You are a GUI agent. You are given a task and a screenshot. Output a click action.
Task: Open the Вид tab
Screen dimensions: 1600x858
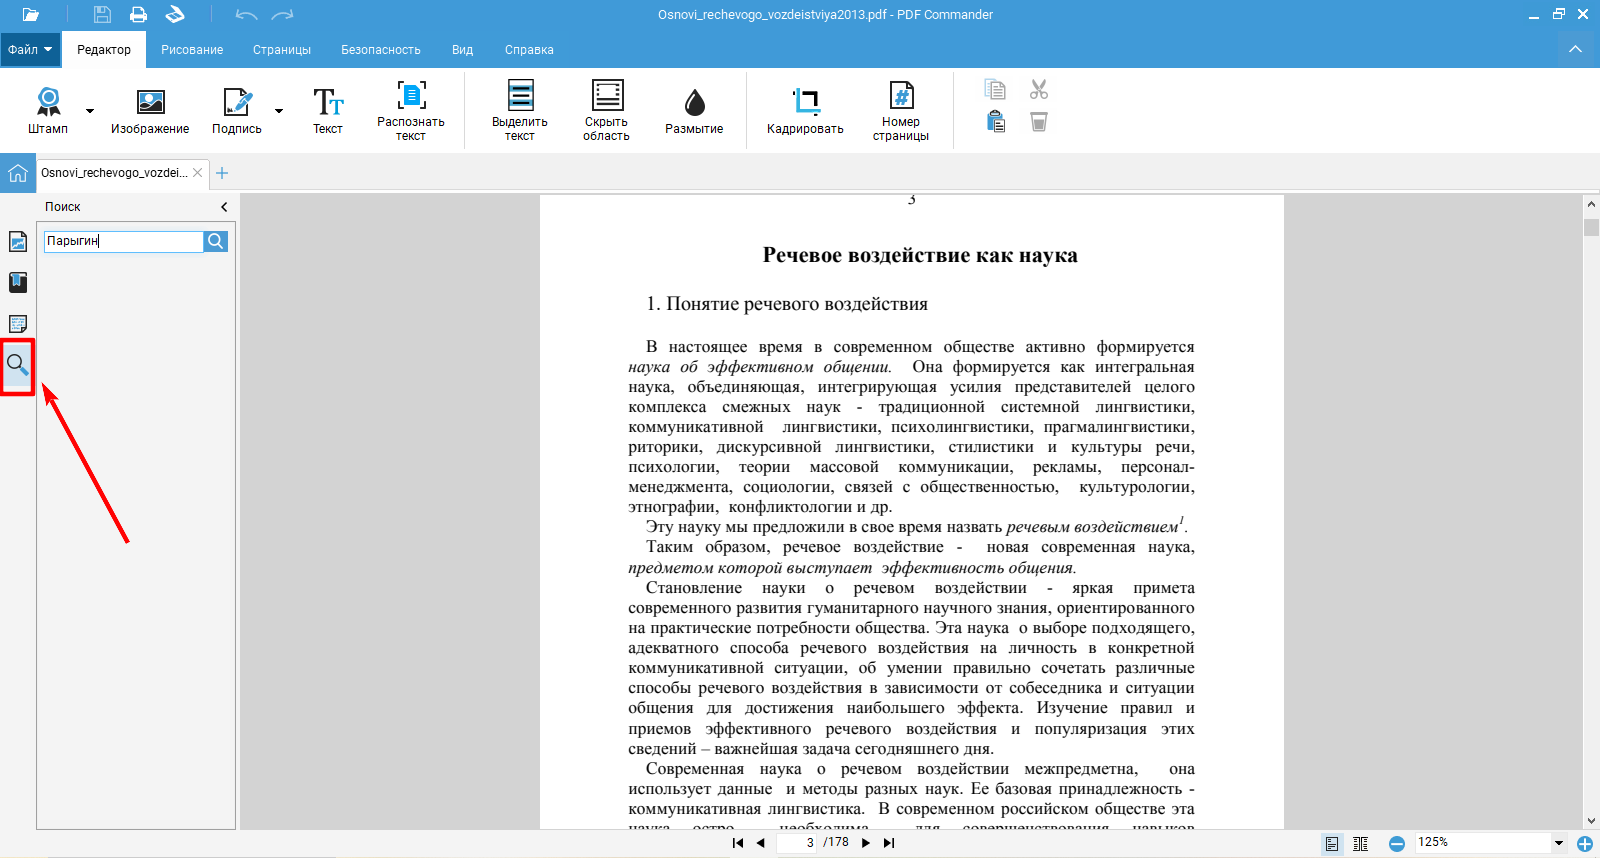click(x=462, y=49)
